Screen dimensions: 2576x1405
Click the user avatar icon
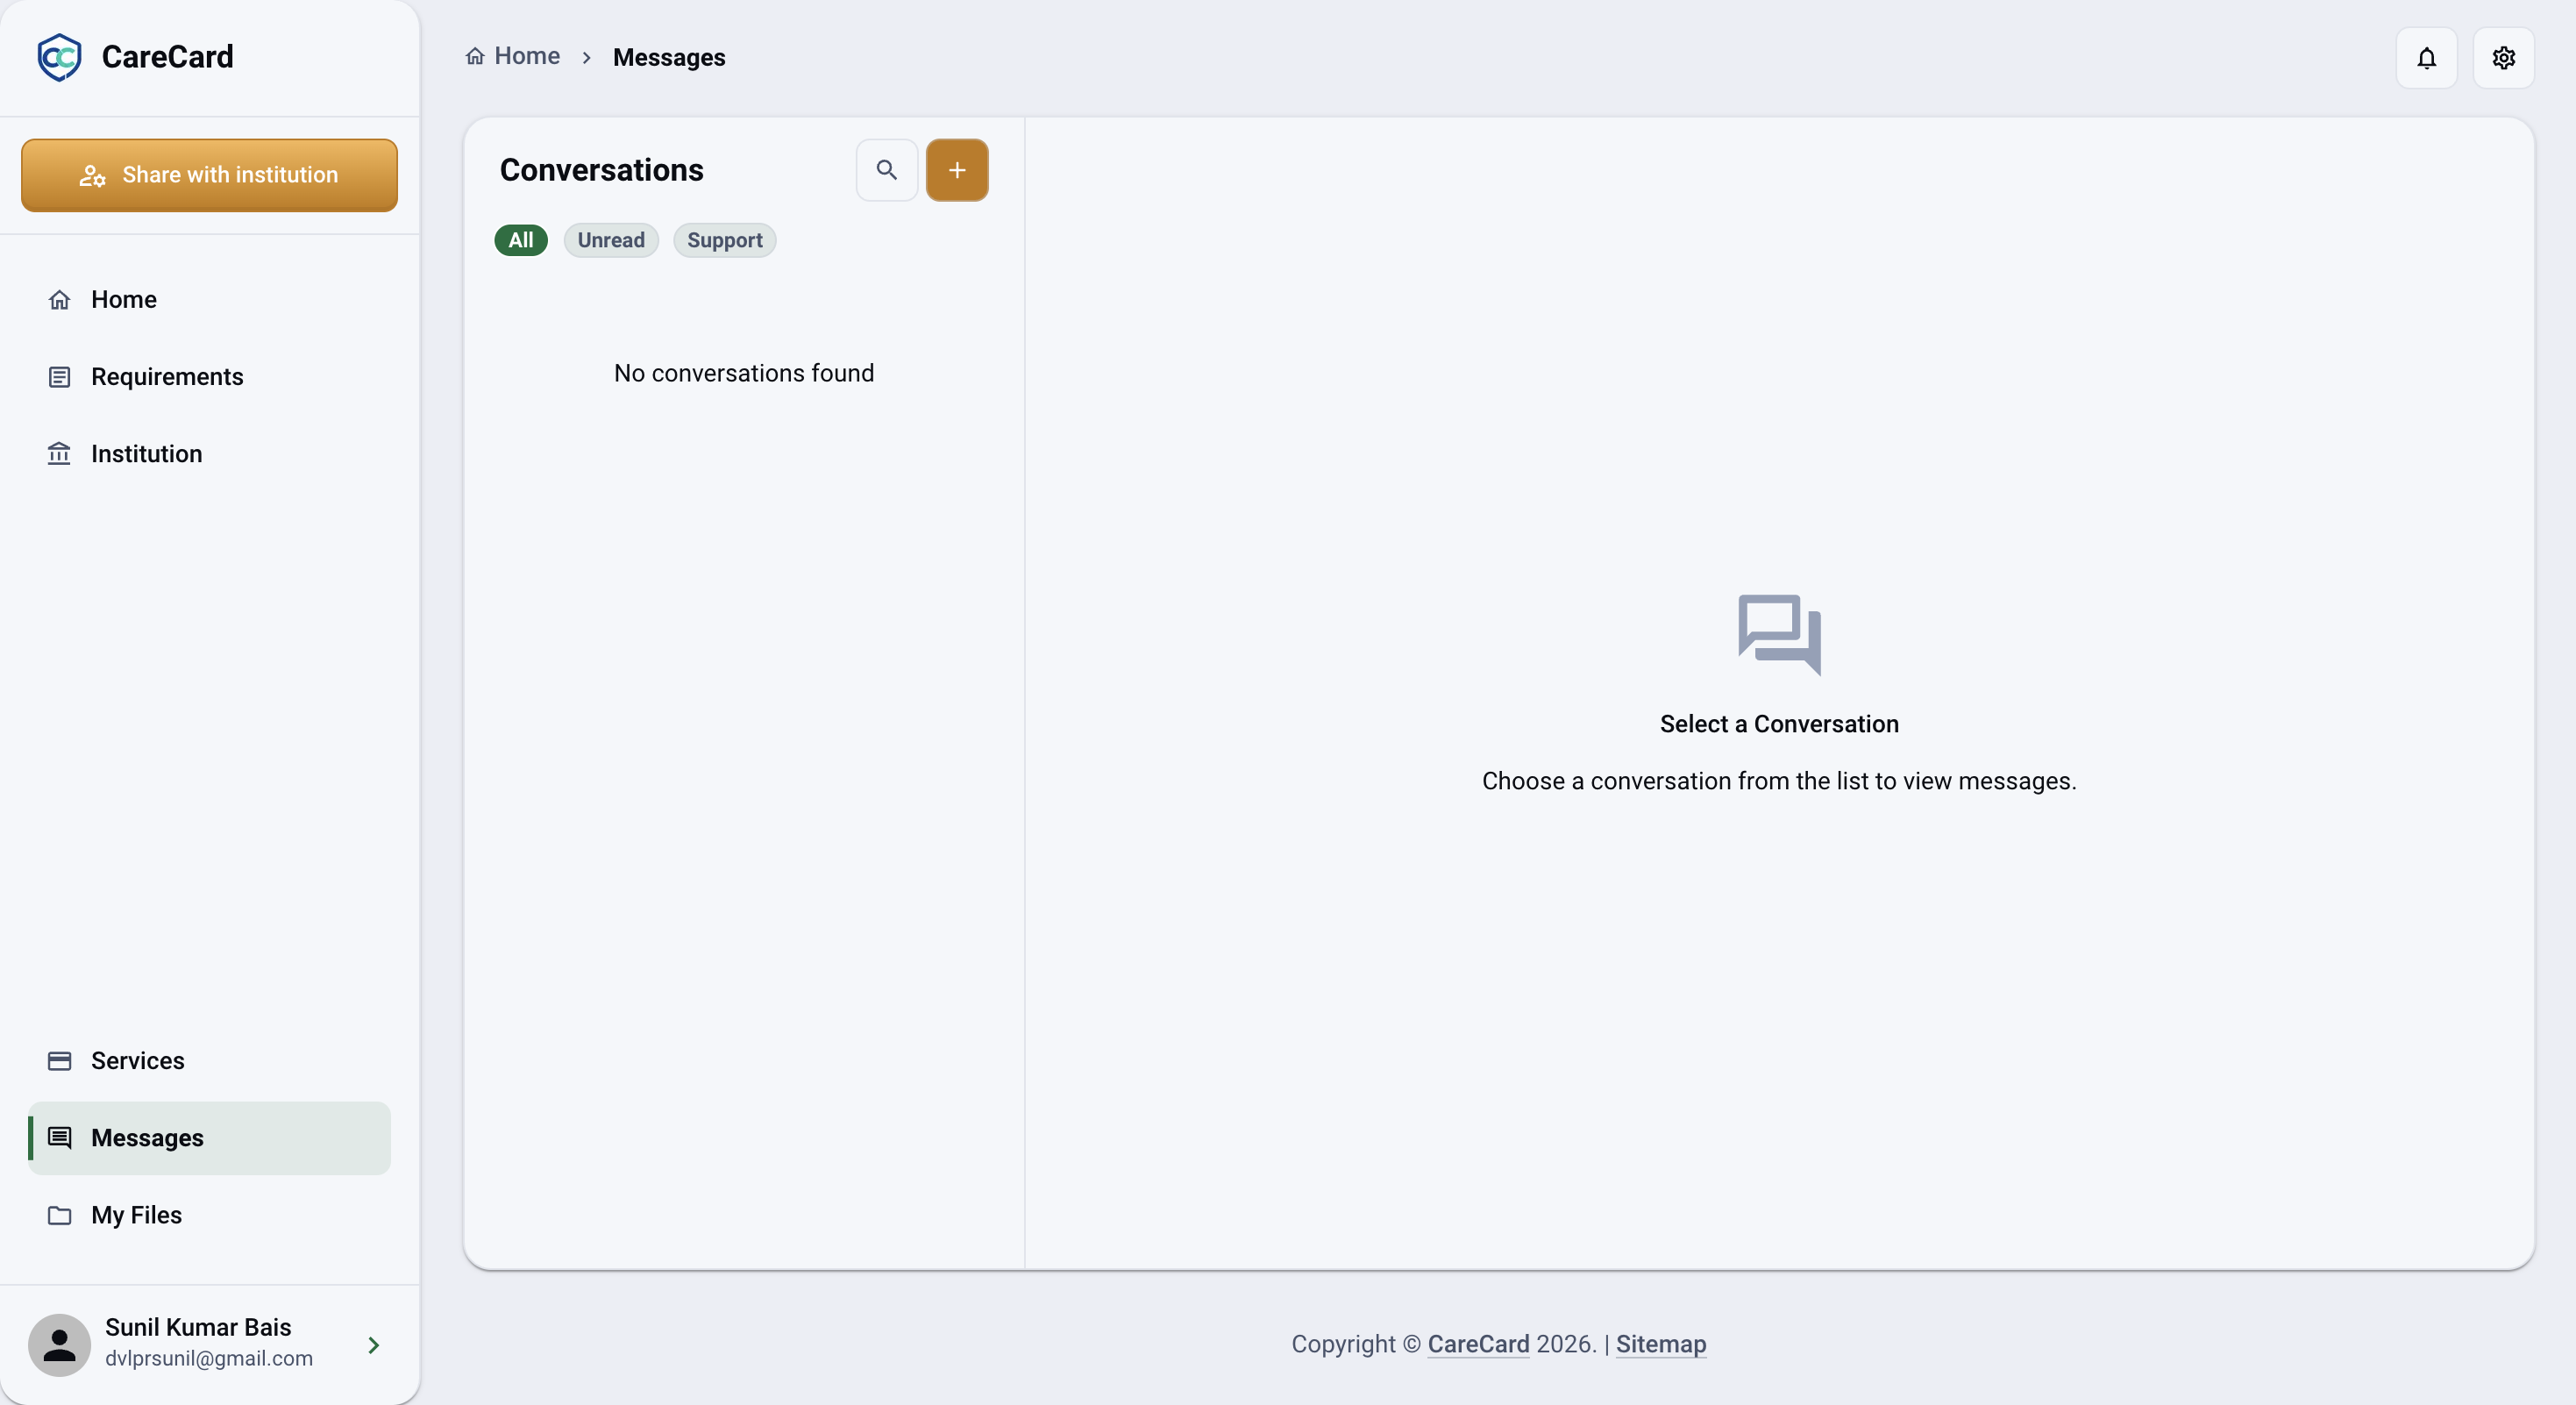point(59,1345)
